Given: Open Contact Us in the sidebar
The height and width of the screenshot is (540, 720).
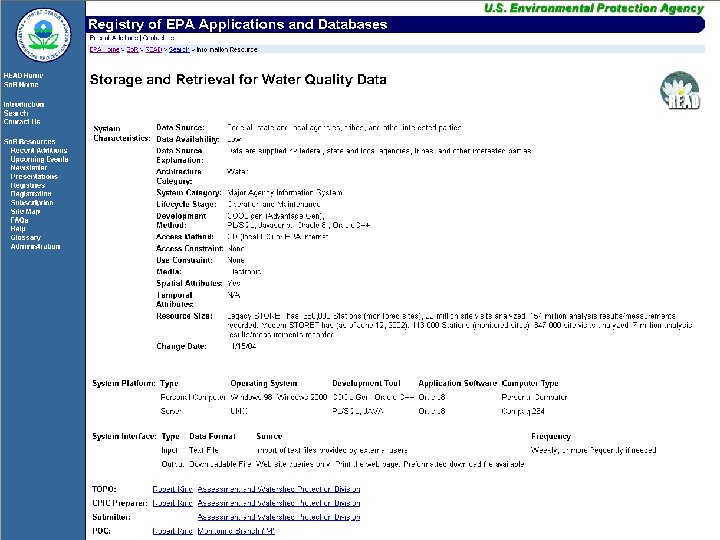Looking at the screenshot, I should [22, 122].
